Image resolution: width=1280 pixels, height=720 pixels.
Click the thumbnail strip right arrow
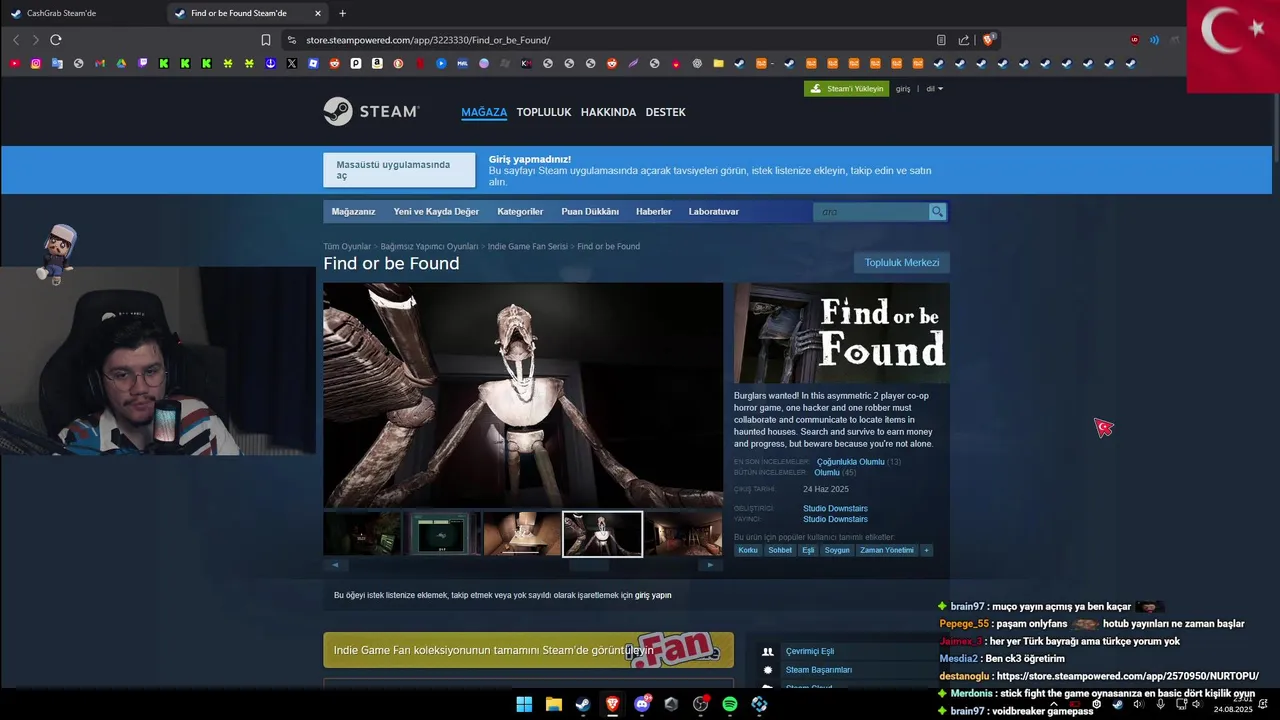pos(711,565)
